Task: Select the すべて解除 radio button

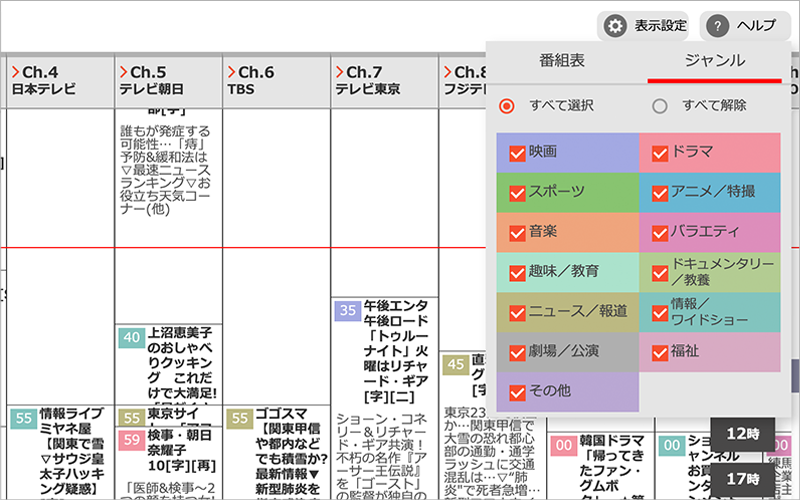Action: (659, 106)
